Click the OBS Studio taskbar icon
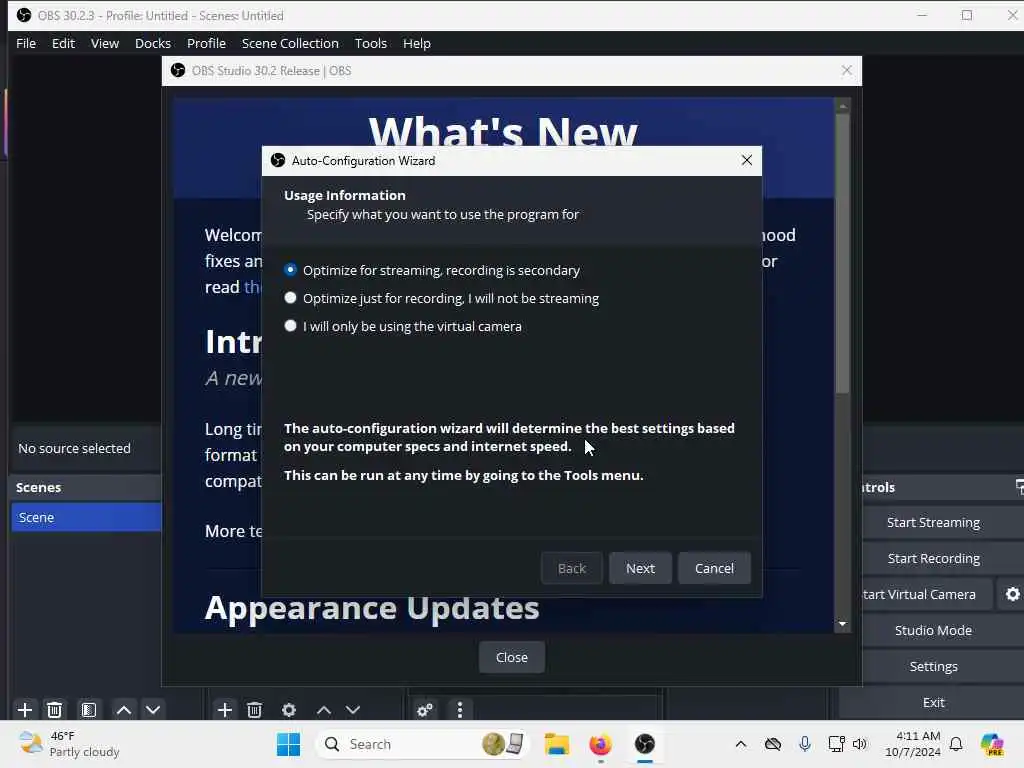 (x=645, y=744)
